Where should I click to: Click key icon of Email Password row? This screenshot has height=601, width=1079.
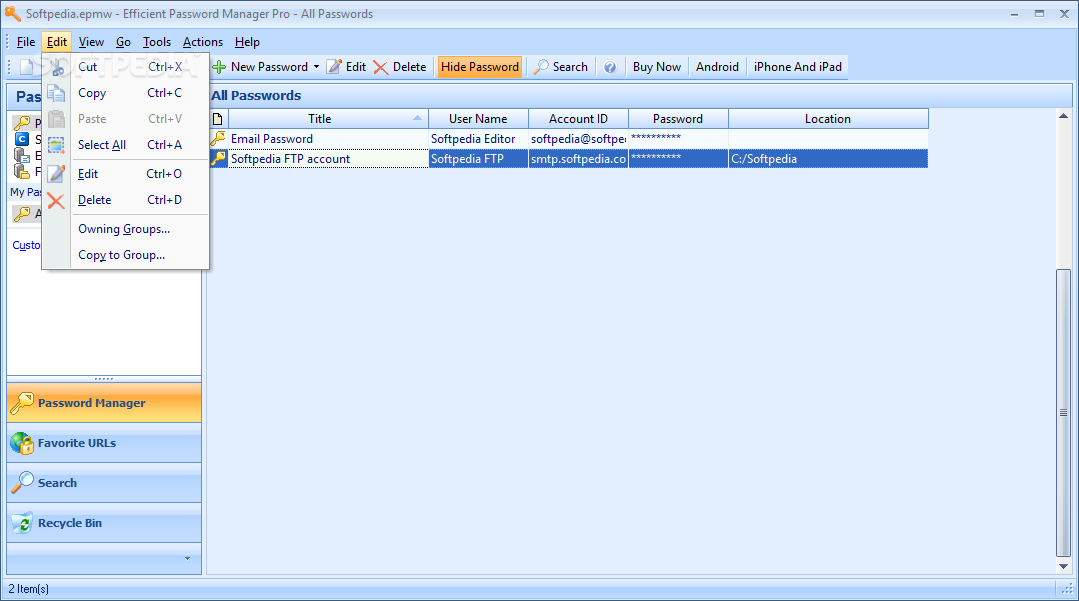tap(218, 138)
